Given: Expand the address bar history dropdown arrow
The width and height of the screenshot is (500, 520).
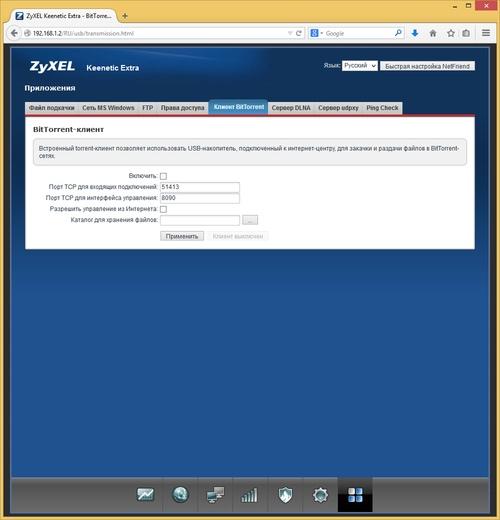Looking at the screenshot, I should coord(290,33).
